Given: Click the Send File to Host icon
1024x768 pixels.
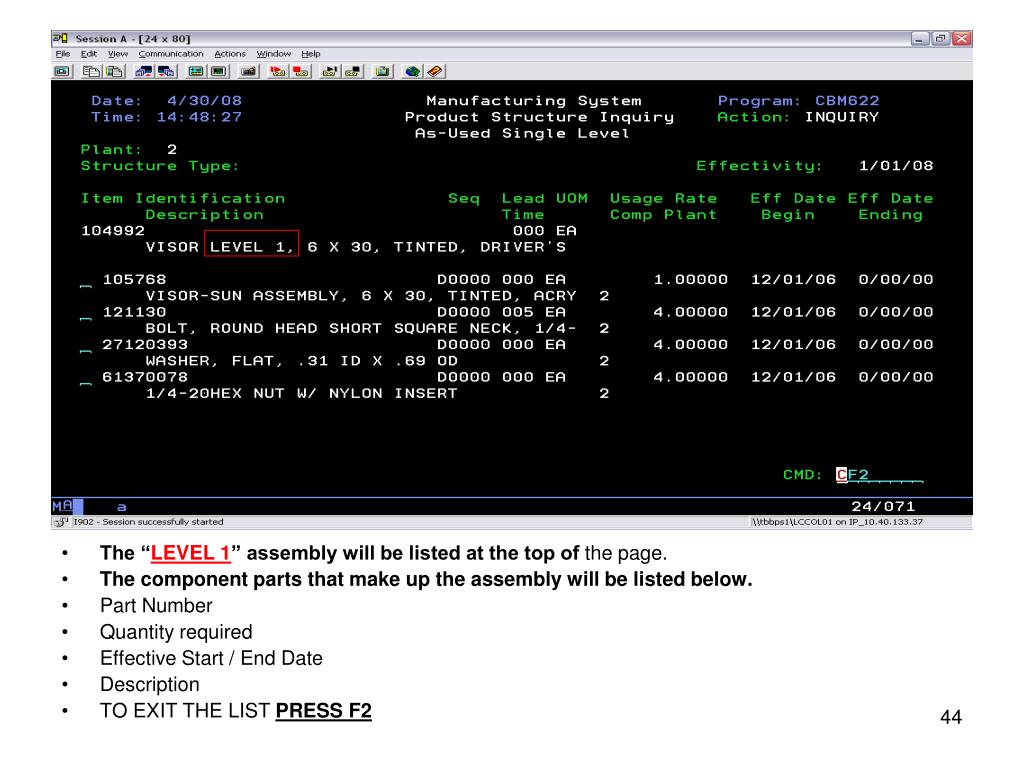Looking at the screenshot, I should pyautogui.click(x=143, y=71).
